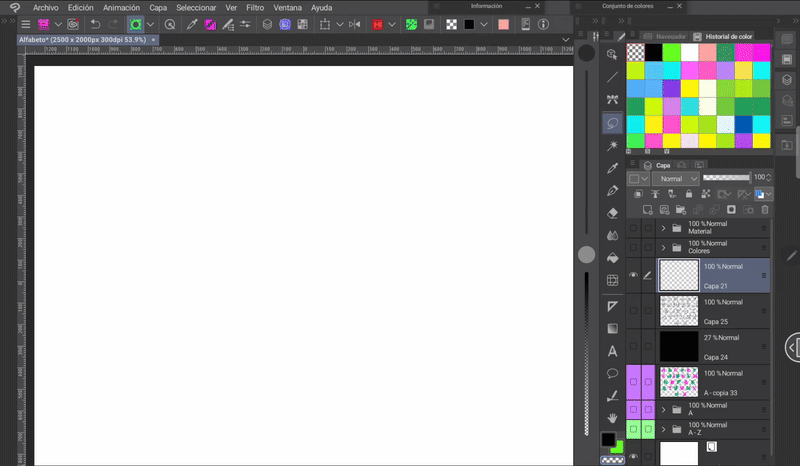Expand the A - Z layer folder
This screenshot has height=466, width=800.
coord(663,429)
